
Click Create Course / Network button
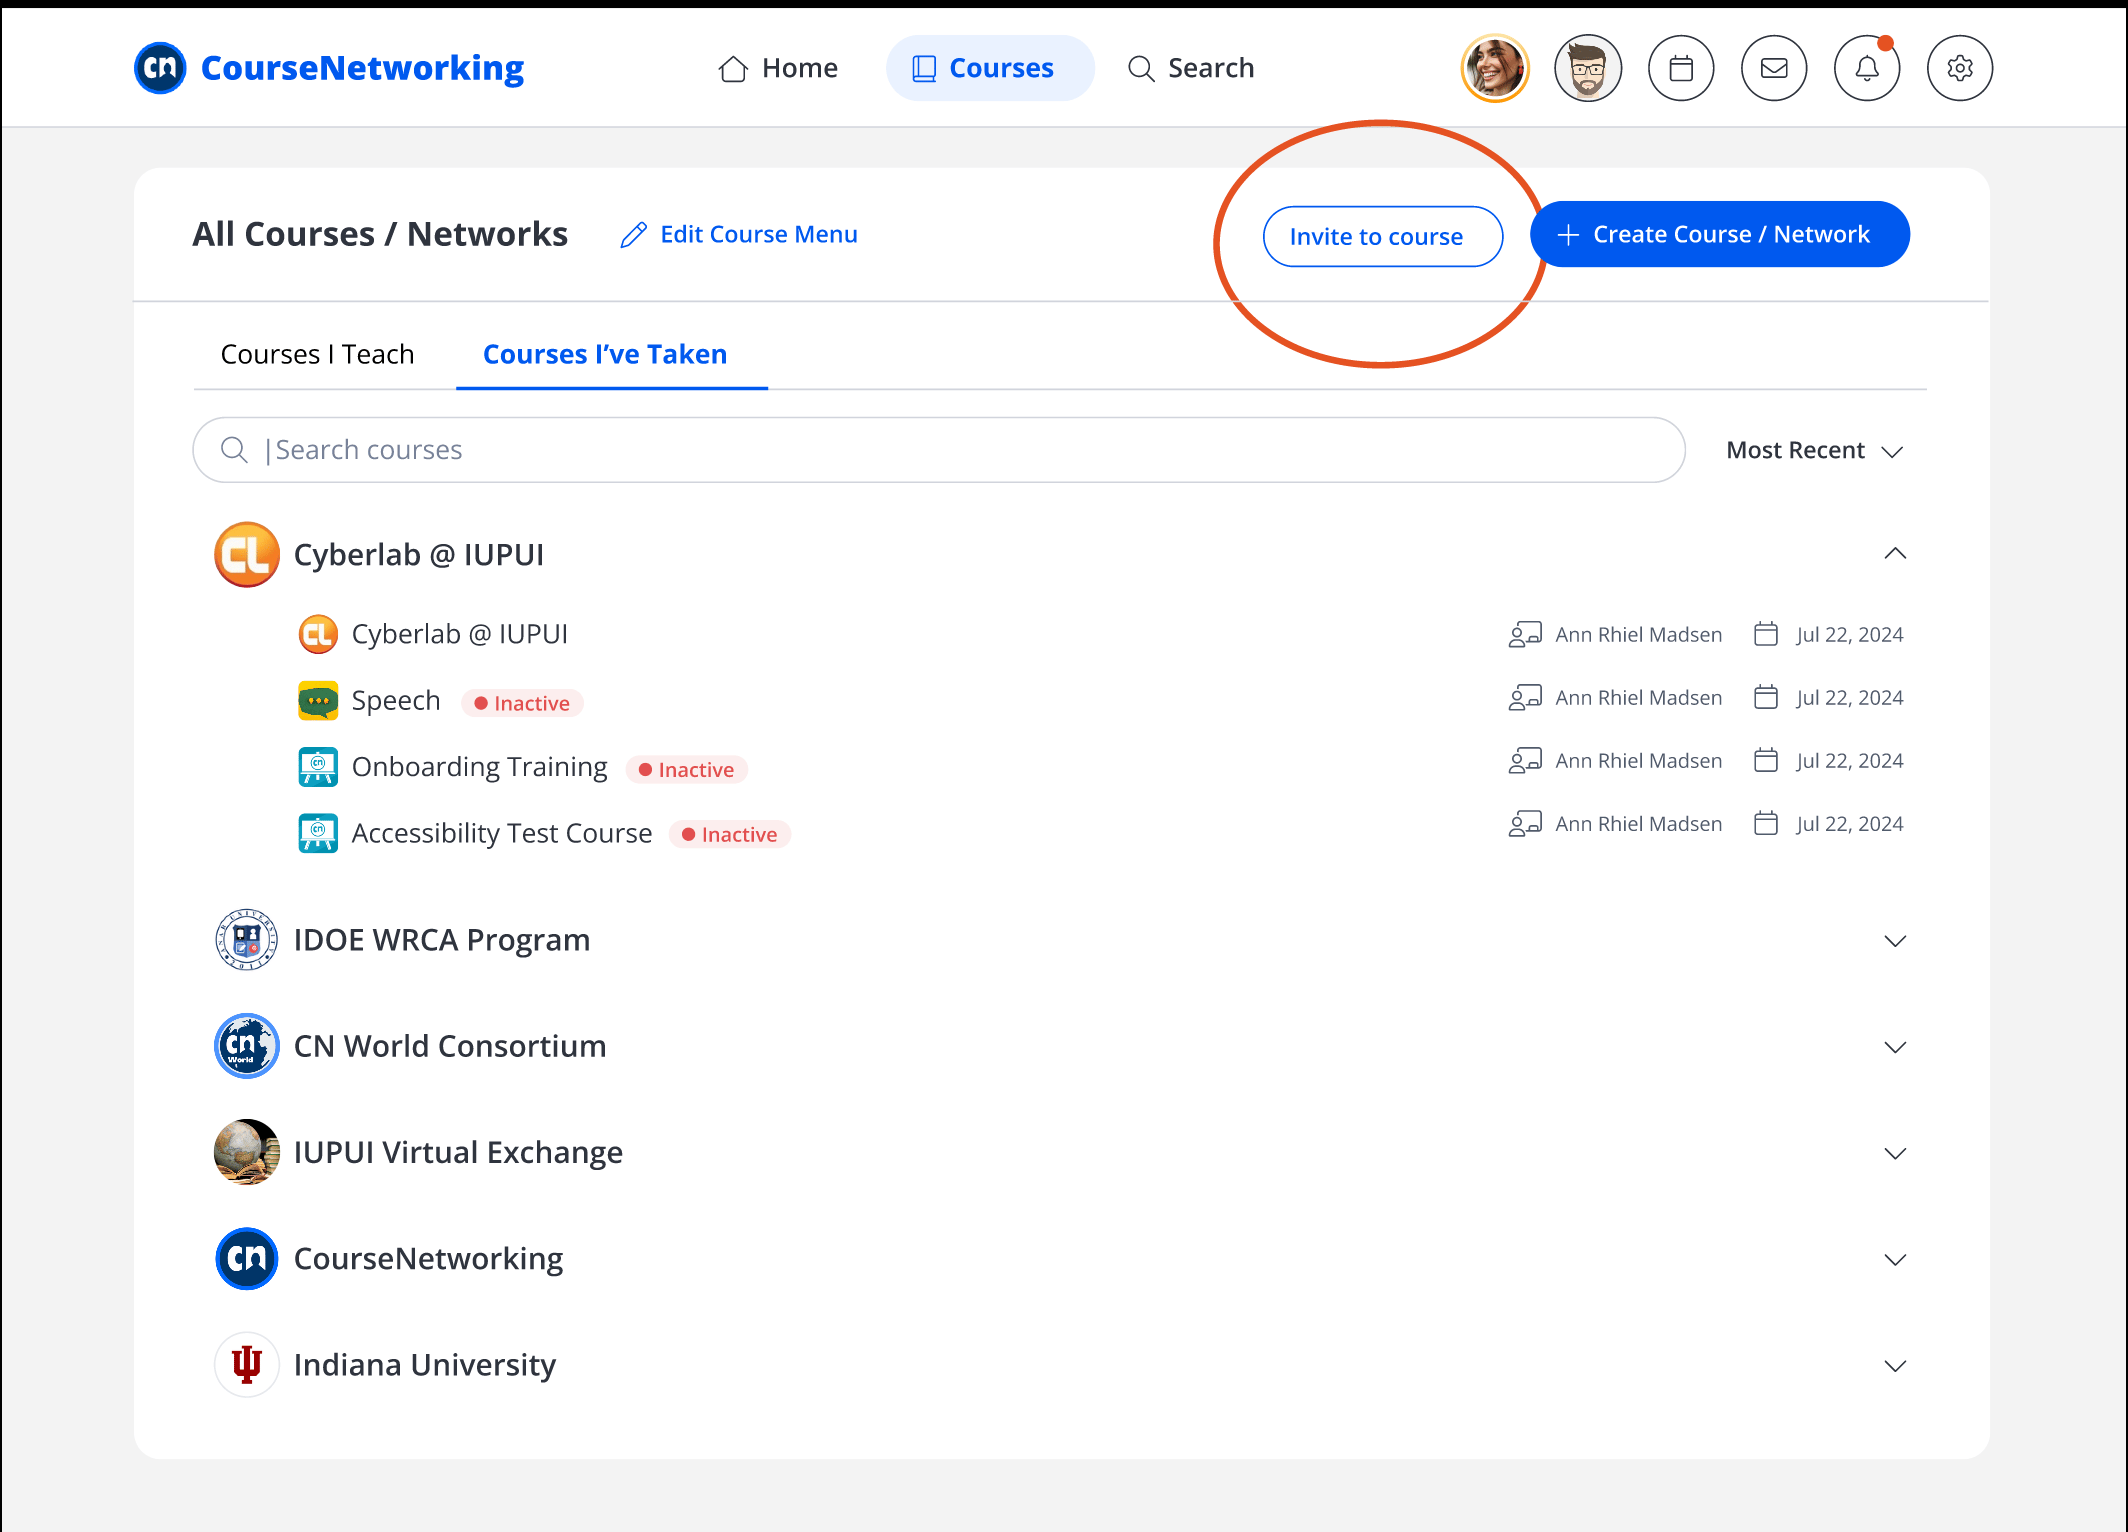pos(1719,234)
